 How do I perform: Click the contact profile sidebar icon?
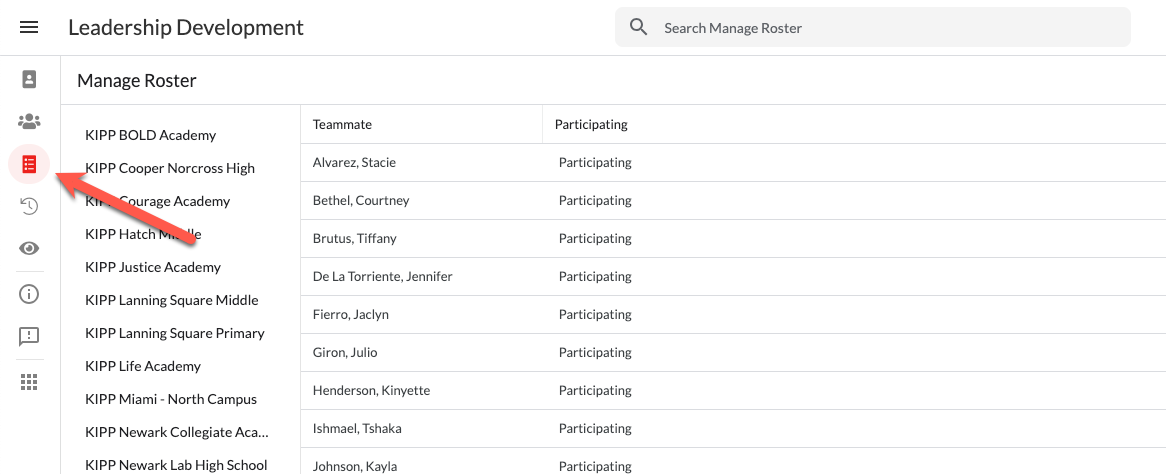29,79
